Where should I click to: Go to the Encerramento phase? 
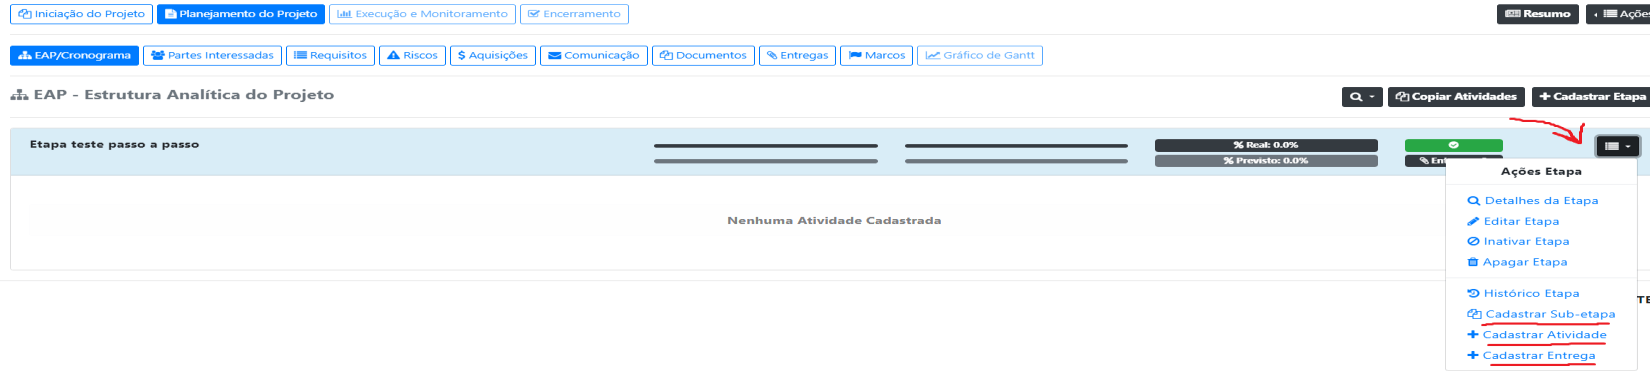[574, 14]
